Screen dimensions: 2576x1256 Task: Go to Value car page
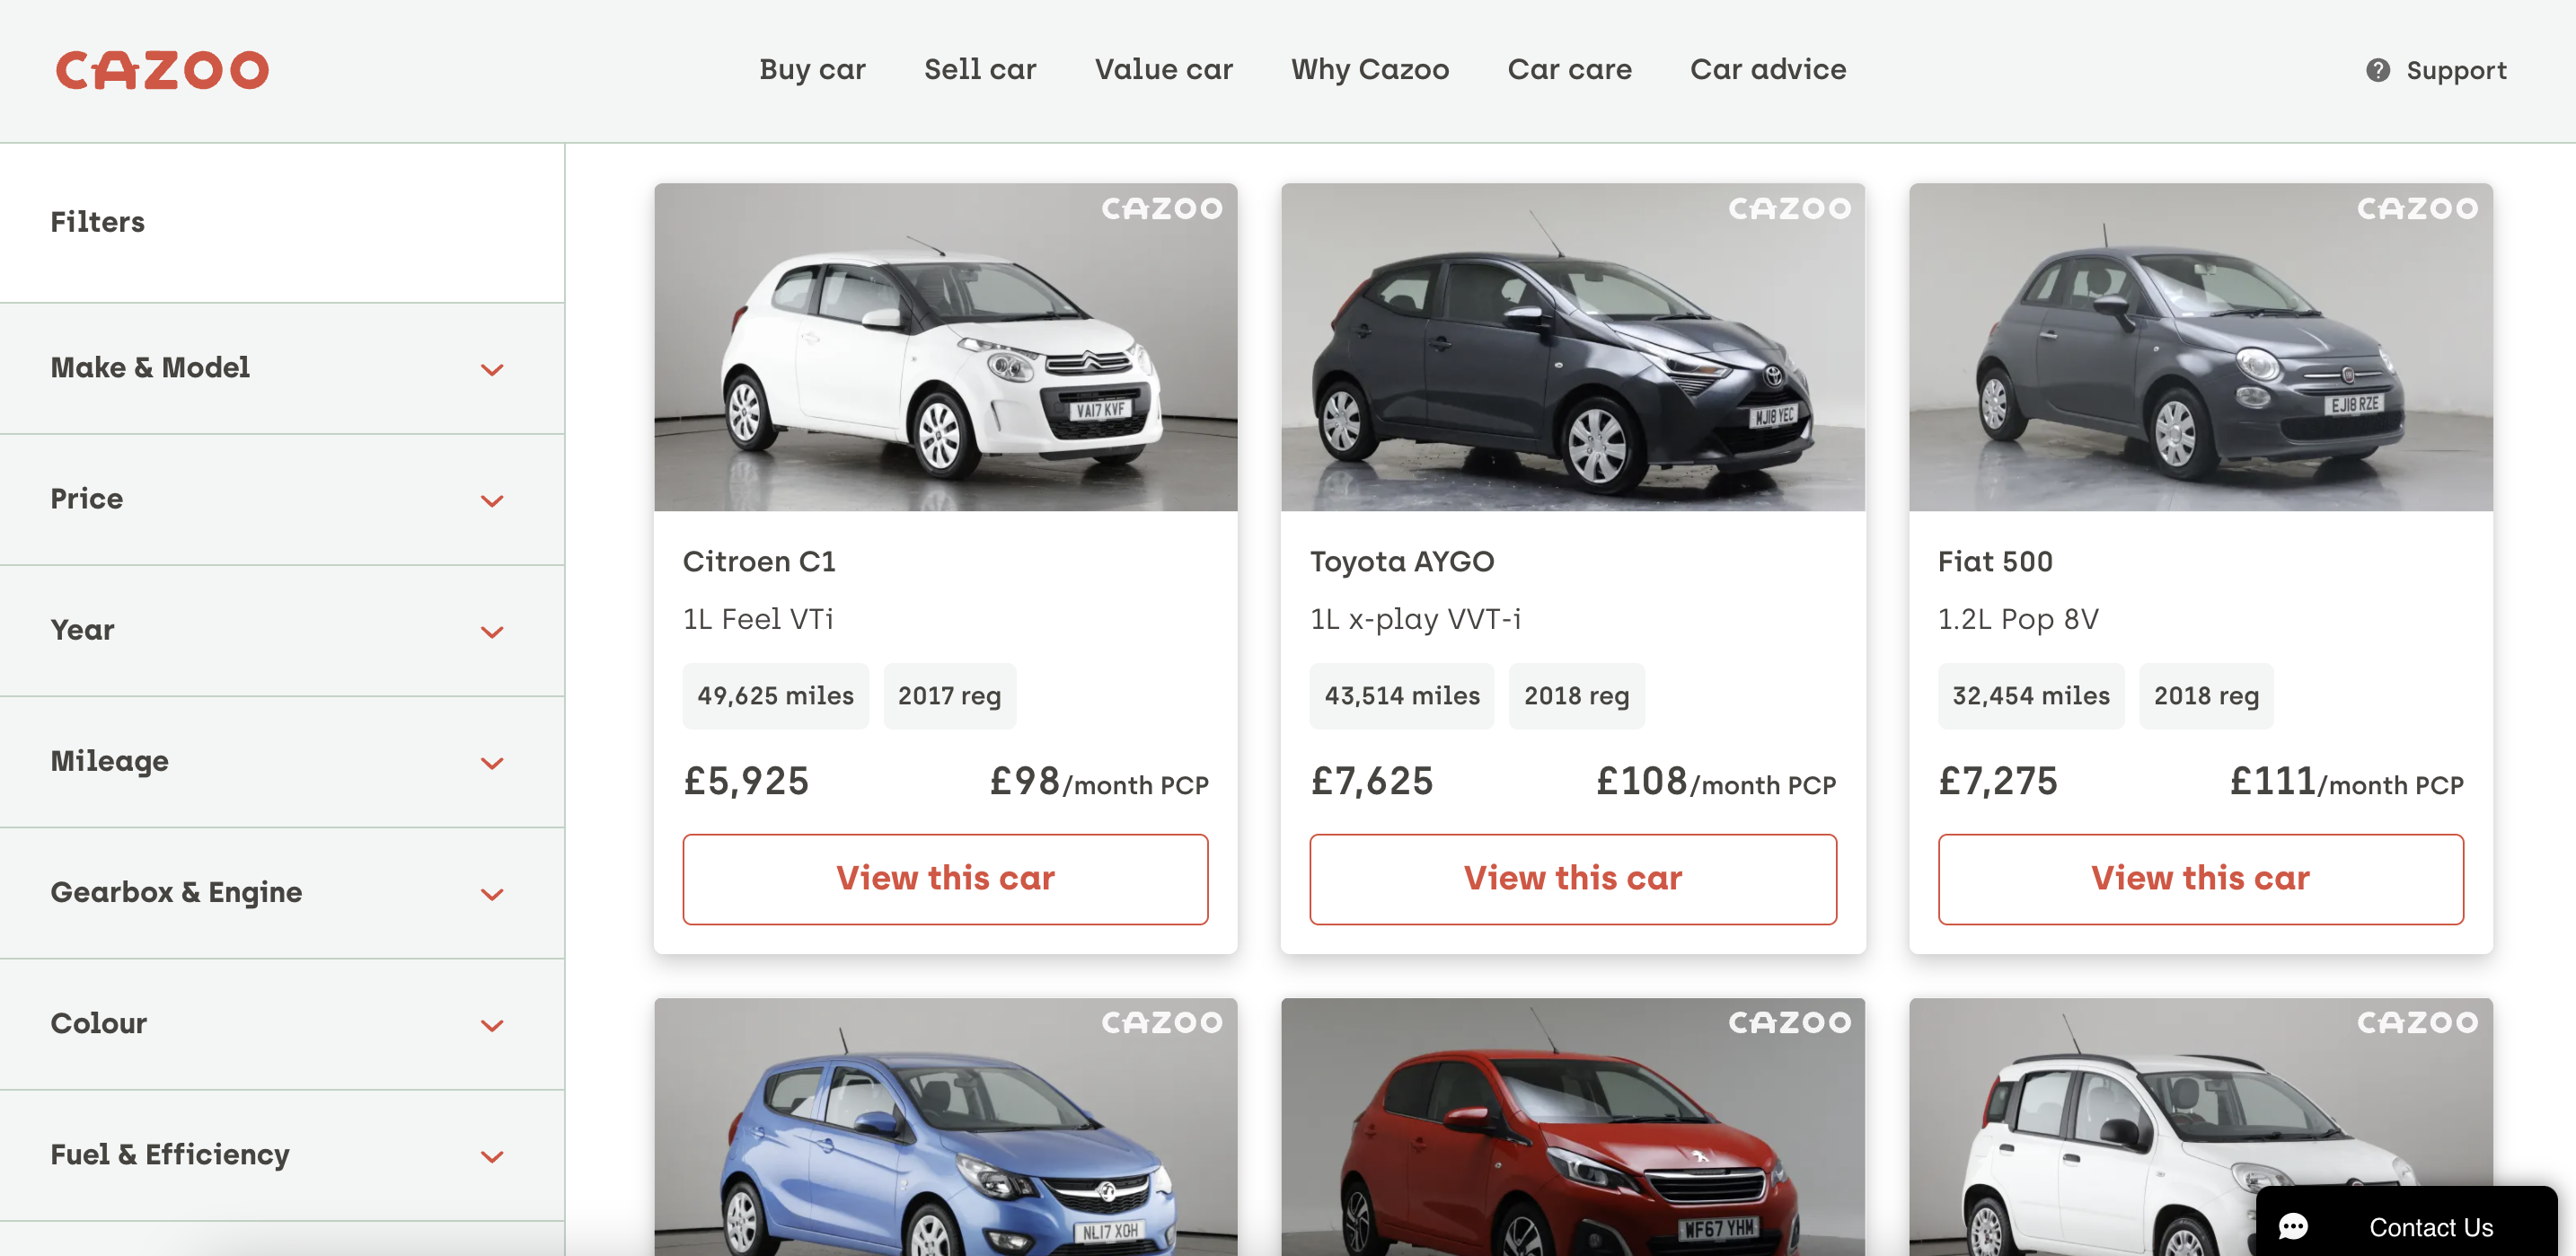coord(1163,70)
